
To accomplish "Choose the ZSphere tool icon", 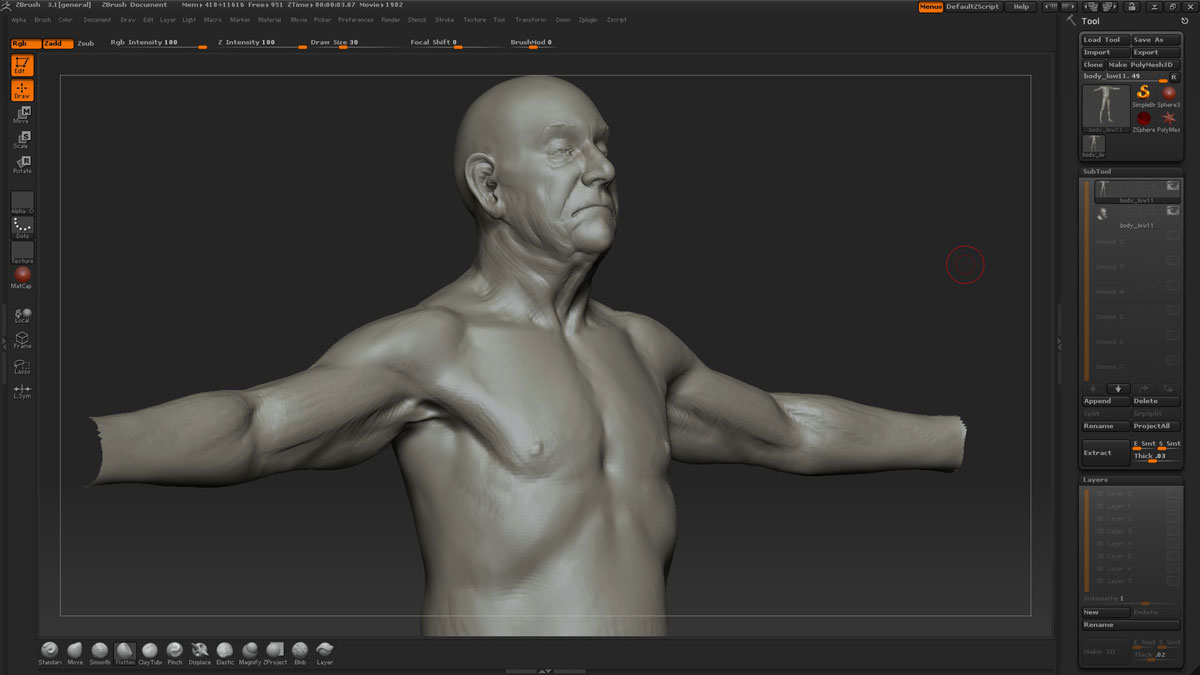I will click(x=1144, y=119).
